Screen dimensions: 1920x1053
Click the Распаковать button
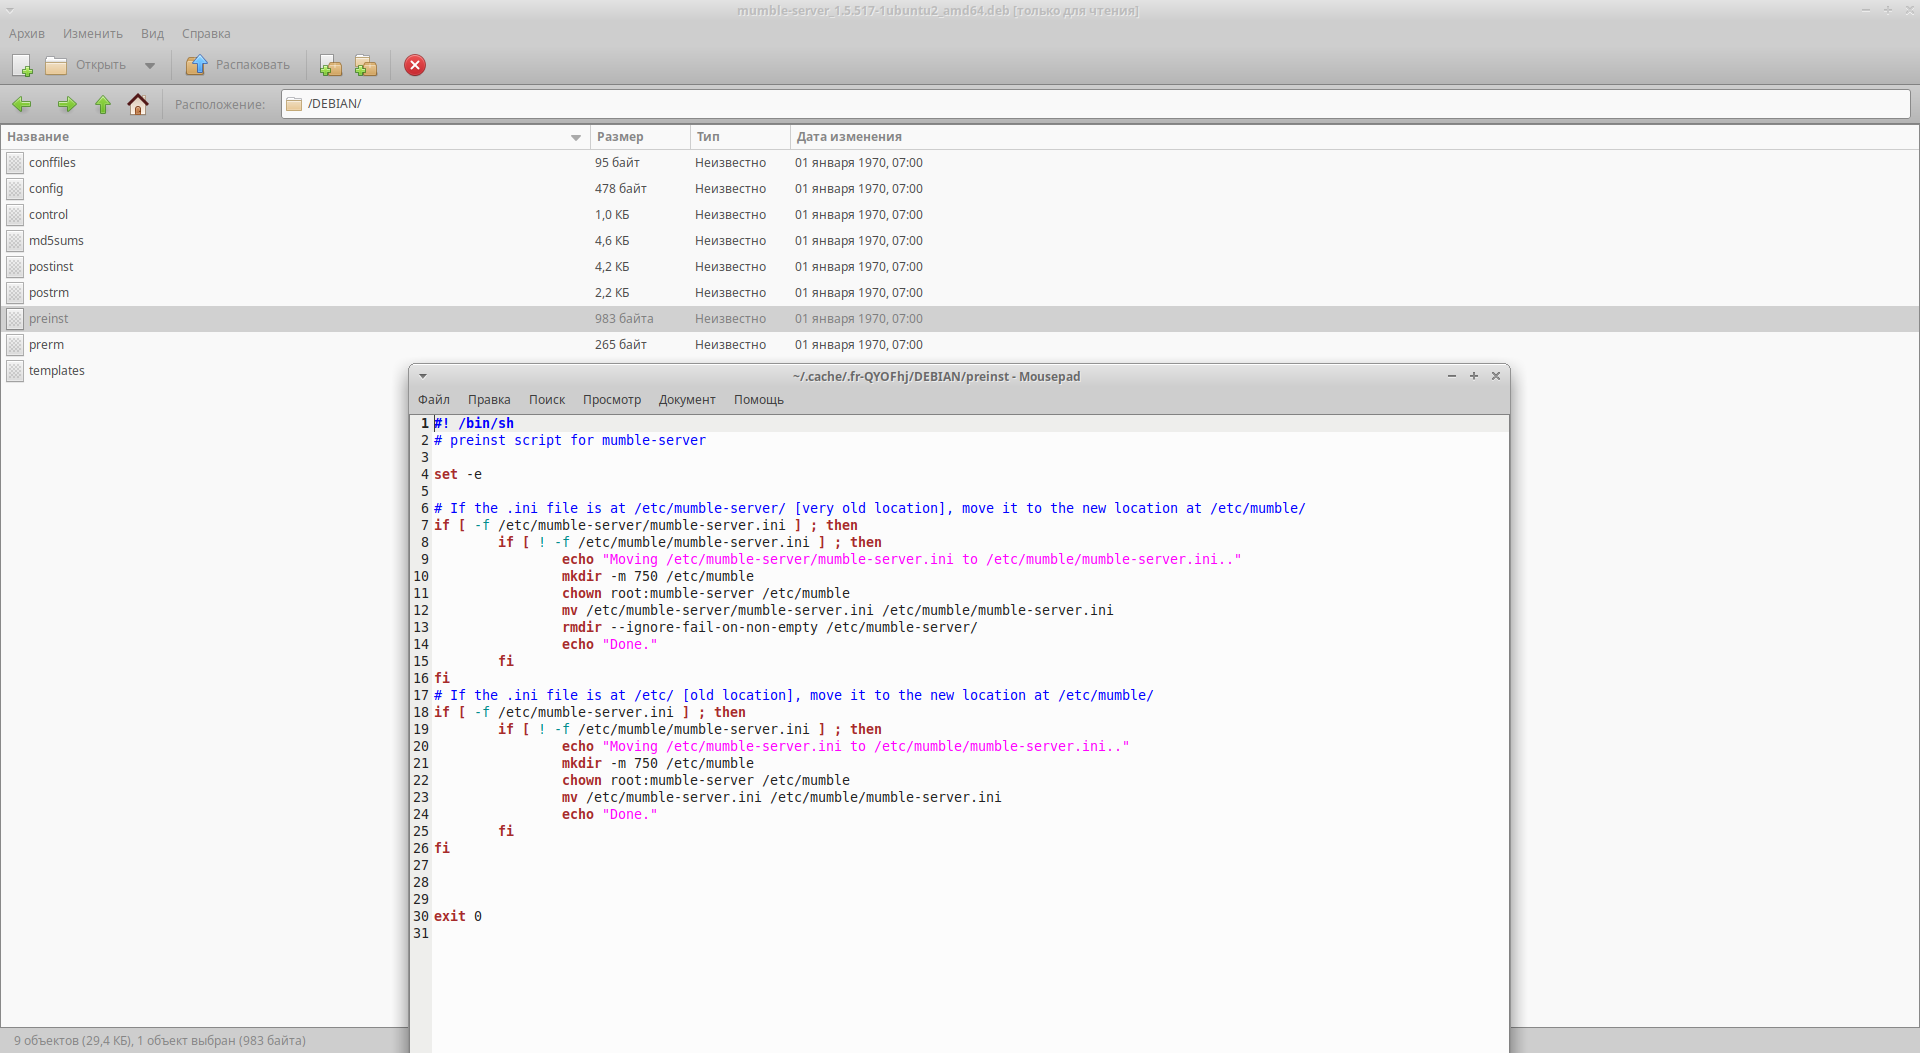pos(238,66)
